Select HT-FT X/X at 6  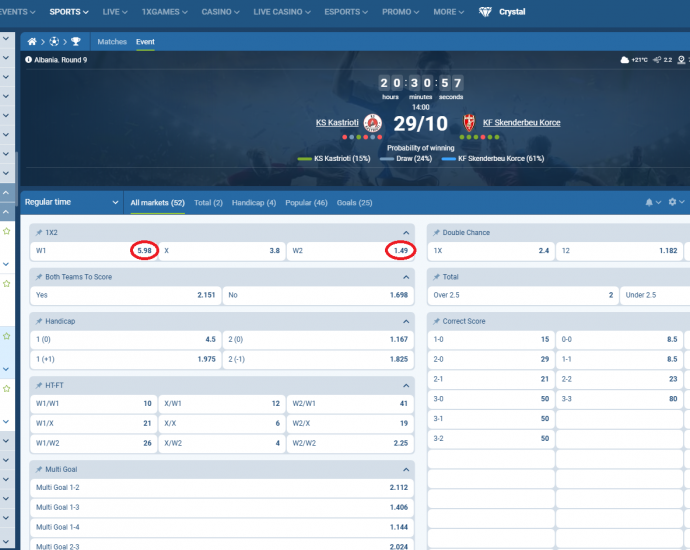tap(222, 424)
